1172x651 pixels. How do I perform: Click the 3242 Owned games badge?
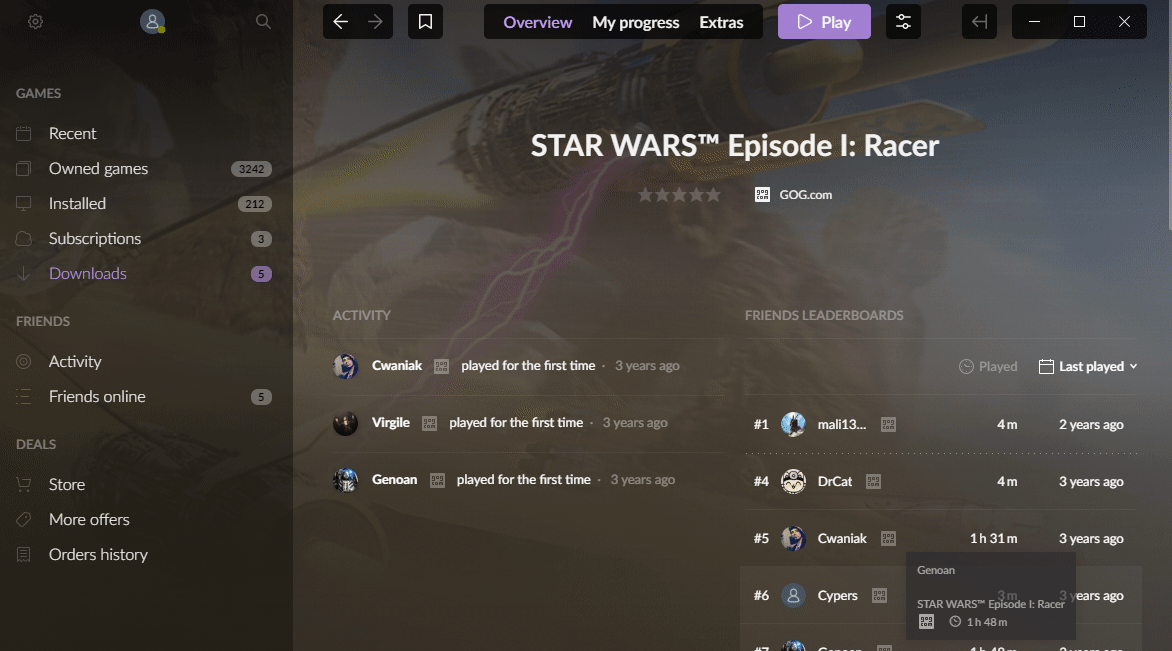coord(251,169)
